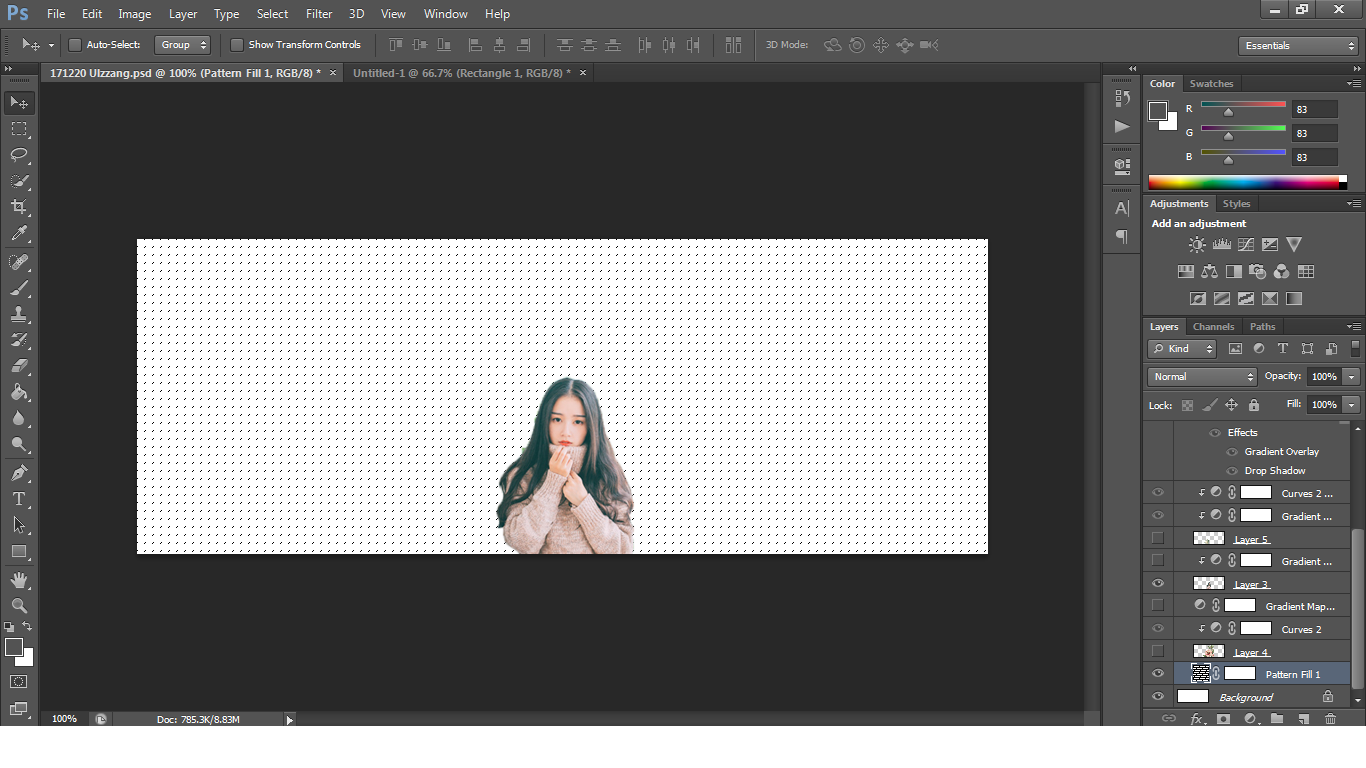Enable the Auto-Select checkbox
1366x768 pixels.
coord(75,45)
